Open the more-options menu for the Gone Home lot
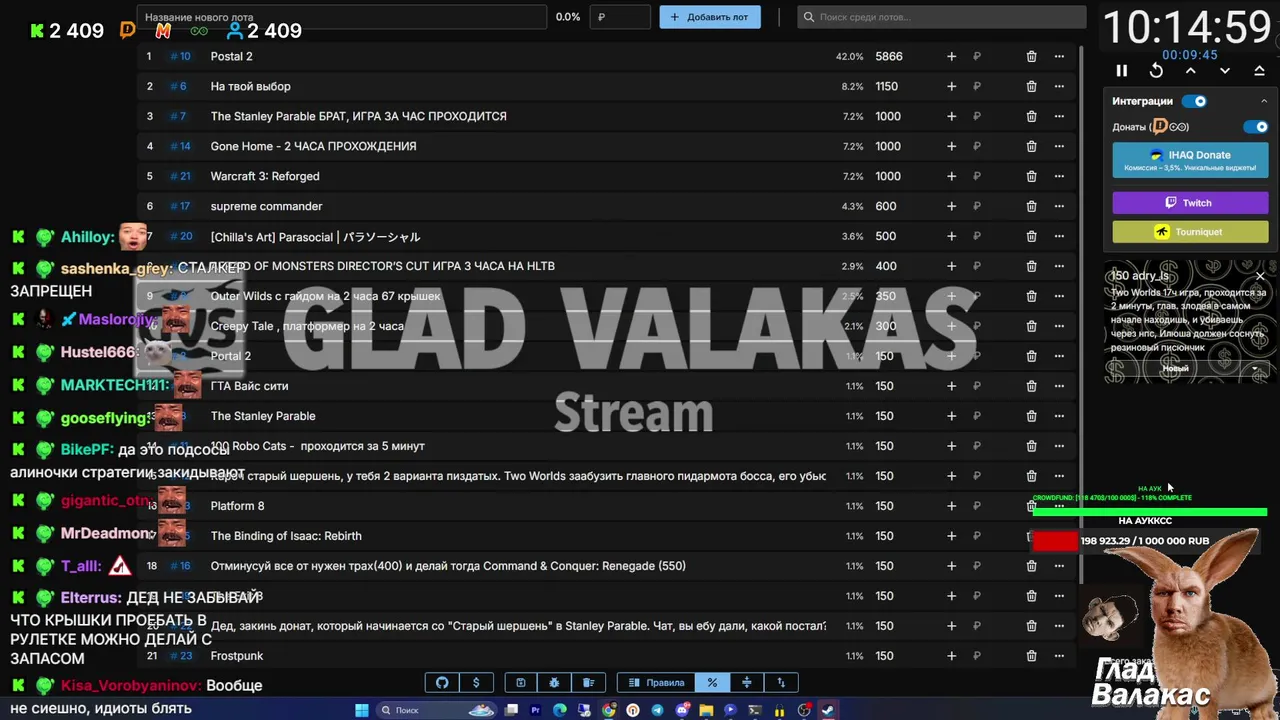Viewport: 1280px width, 720px height. pos(1059,147)
